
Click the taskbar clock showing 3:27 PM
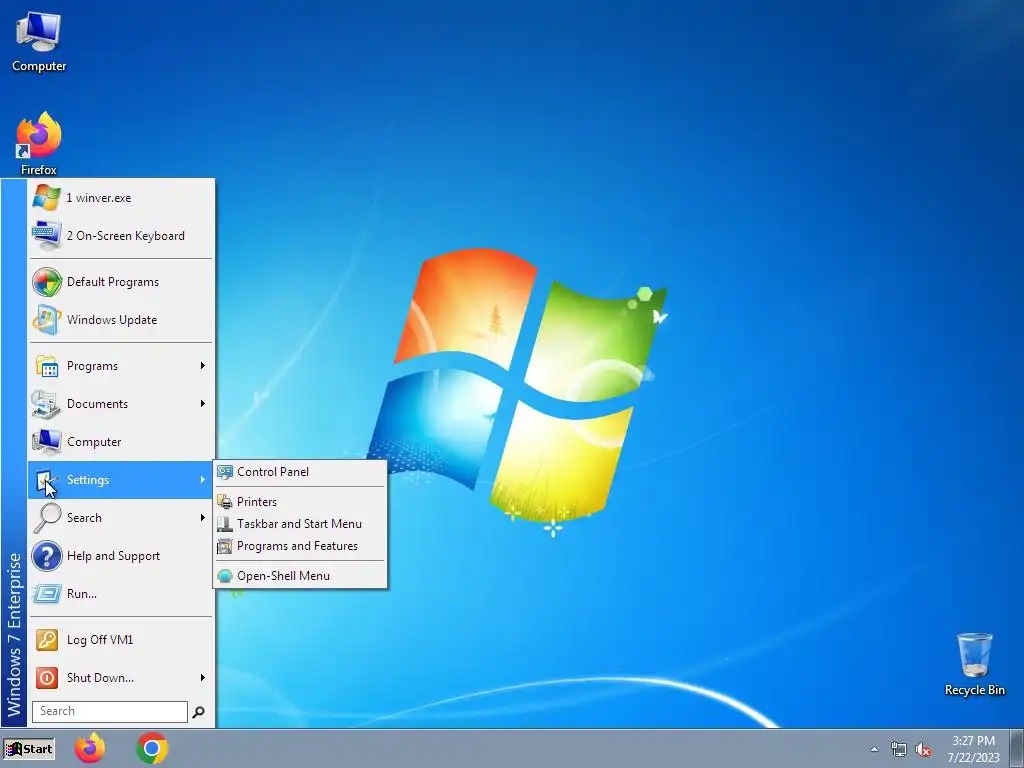pyautogui.click(x=973, y=749)
